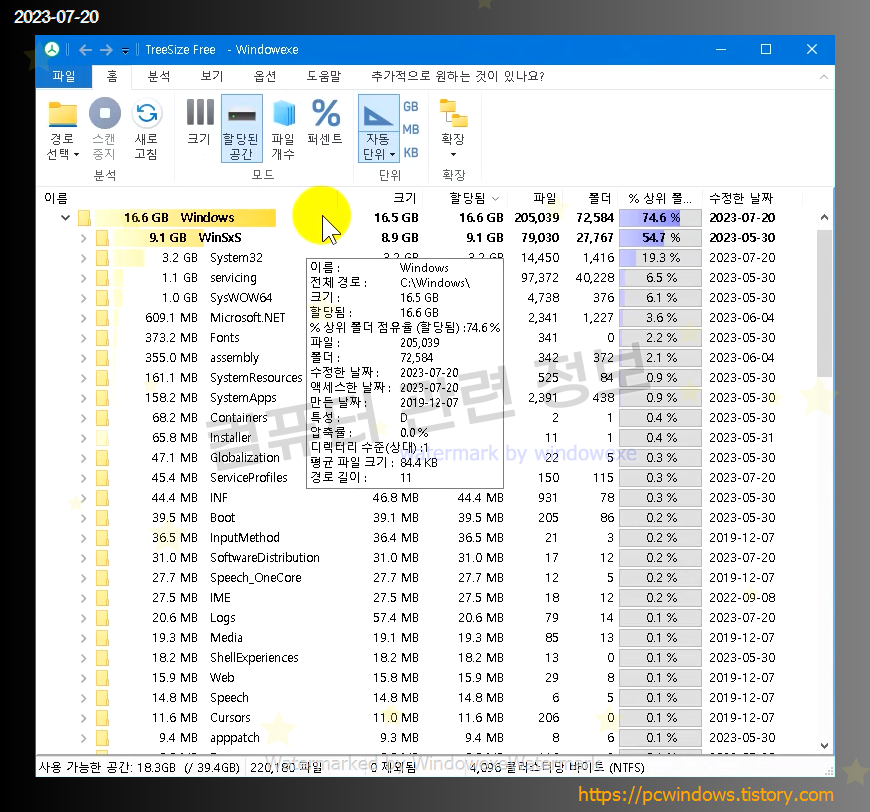
Task: Switch units to KB
Action: pos(411,153)
